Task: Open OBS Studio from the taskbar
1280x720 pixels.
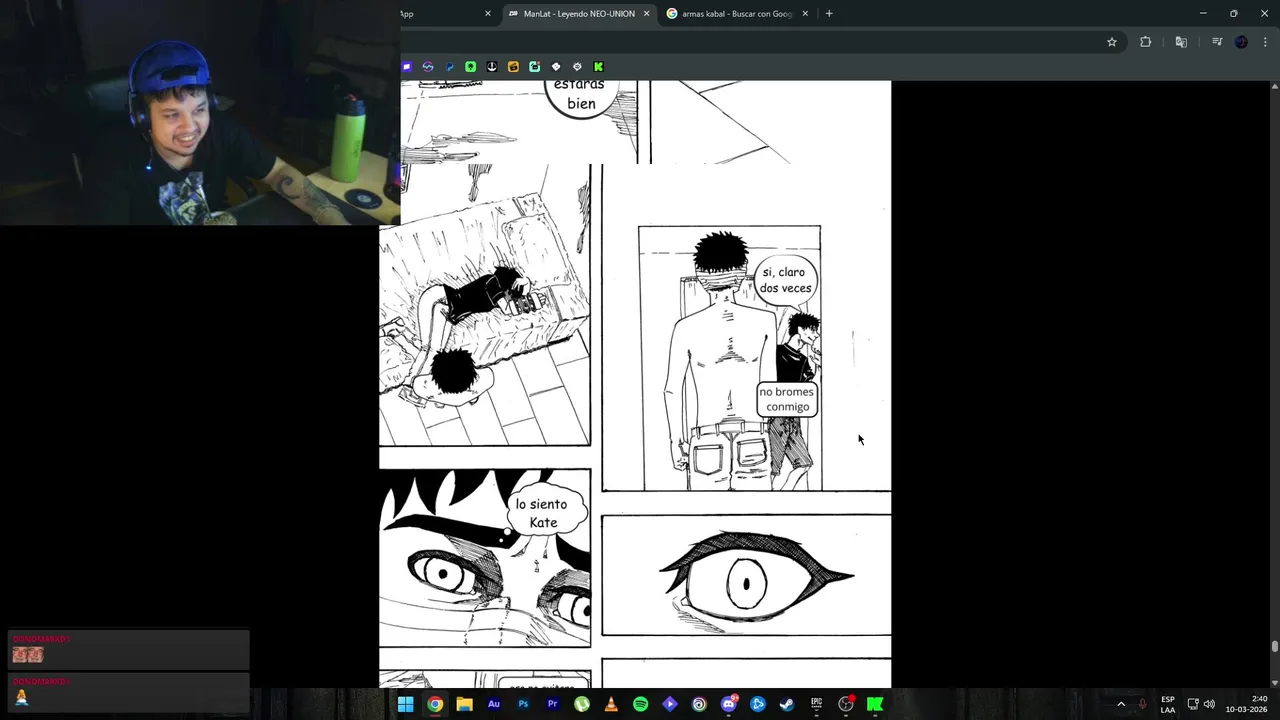Action: pyautogui.click(x=846, y=704)
